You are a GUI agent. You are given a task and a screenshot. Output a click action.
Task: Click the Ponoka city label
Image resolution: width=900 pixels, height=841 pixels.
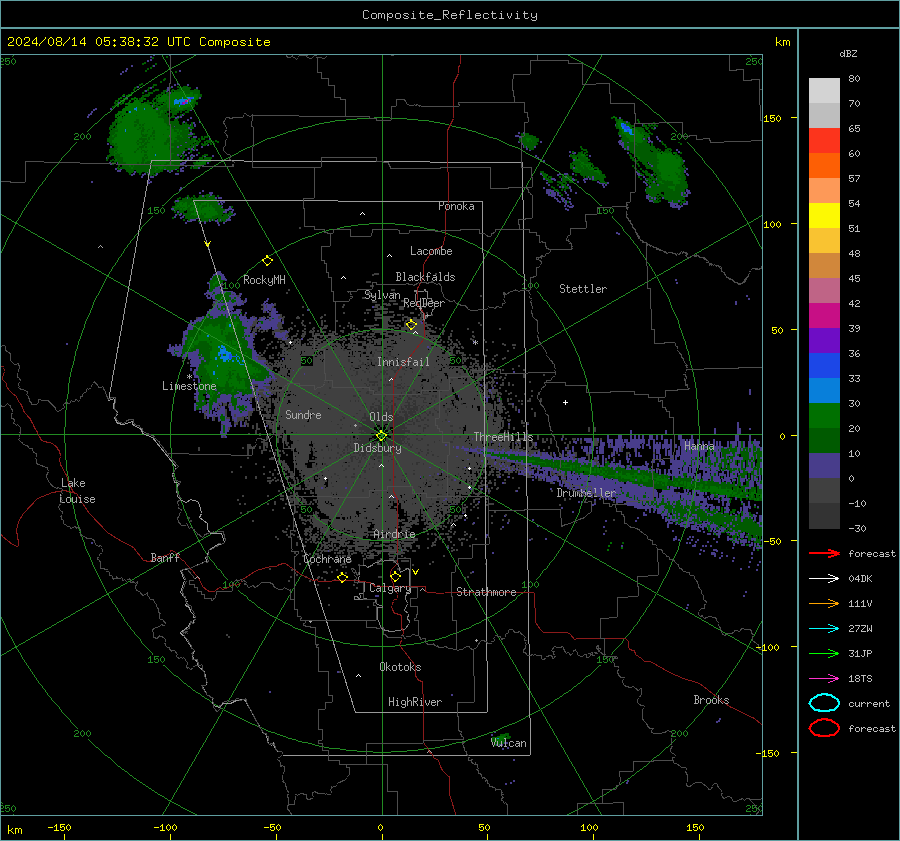pyautogui.click(x=456, y=207)
